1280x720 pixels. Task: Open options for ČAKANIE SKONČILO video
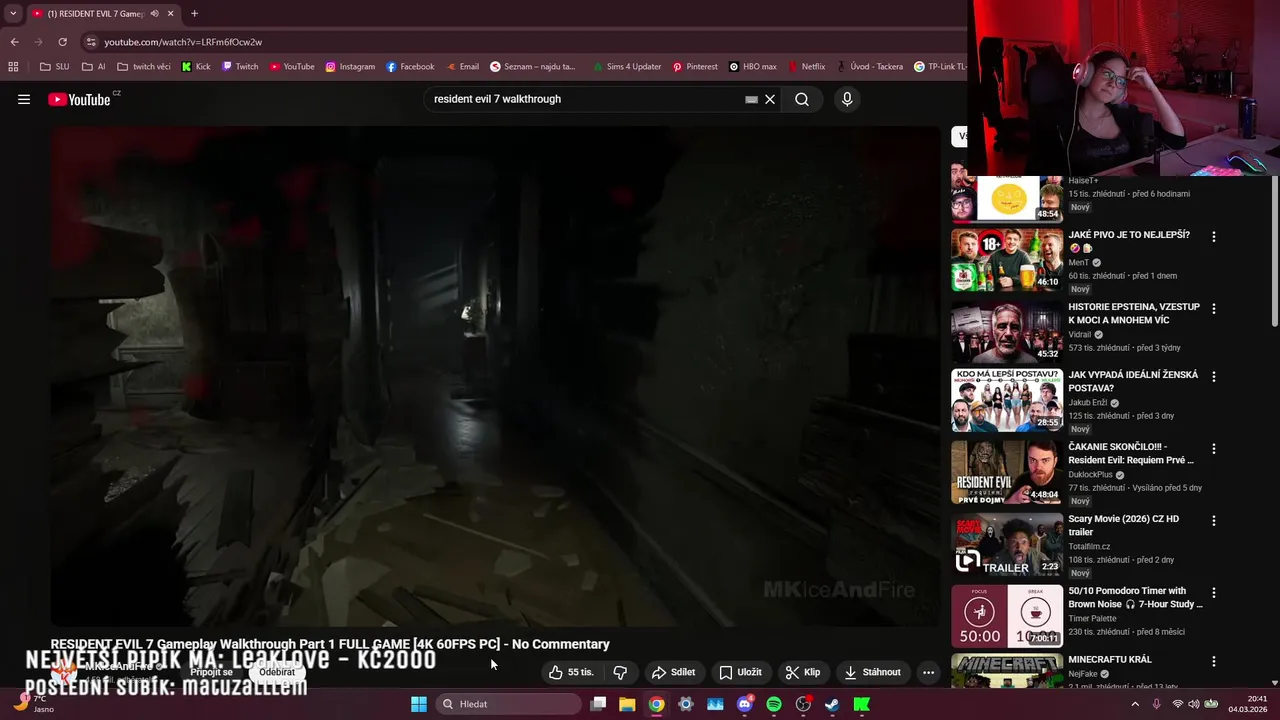(x=1214, y=449)
